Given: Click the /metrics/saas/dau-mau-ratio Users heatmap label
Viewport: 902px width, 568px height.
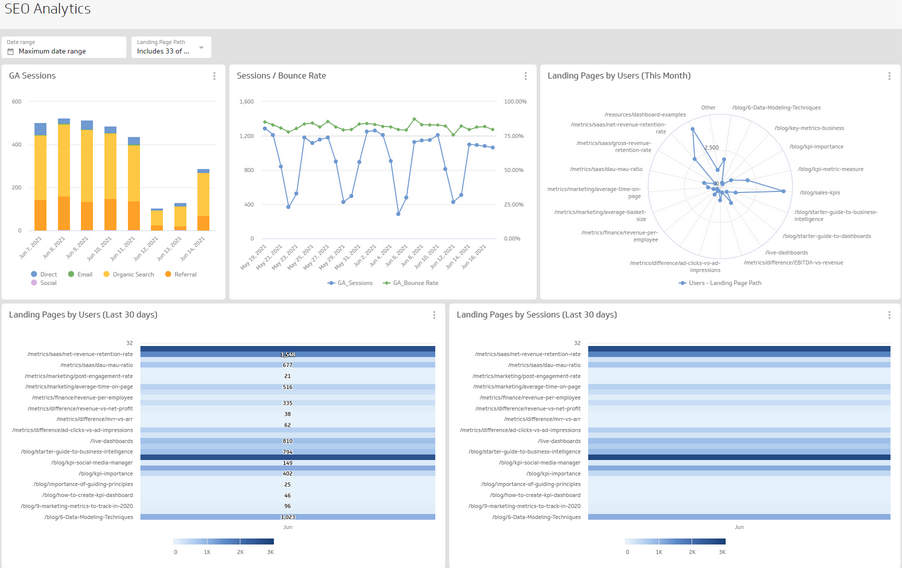Looking at the screenshot, I should pyautogui.click(x=96, y=365).
